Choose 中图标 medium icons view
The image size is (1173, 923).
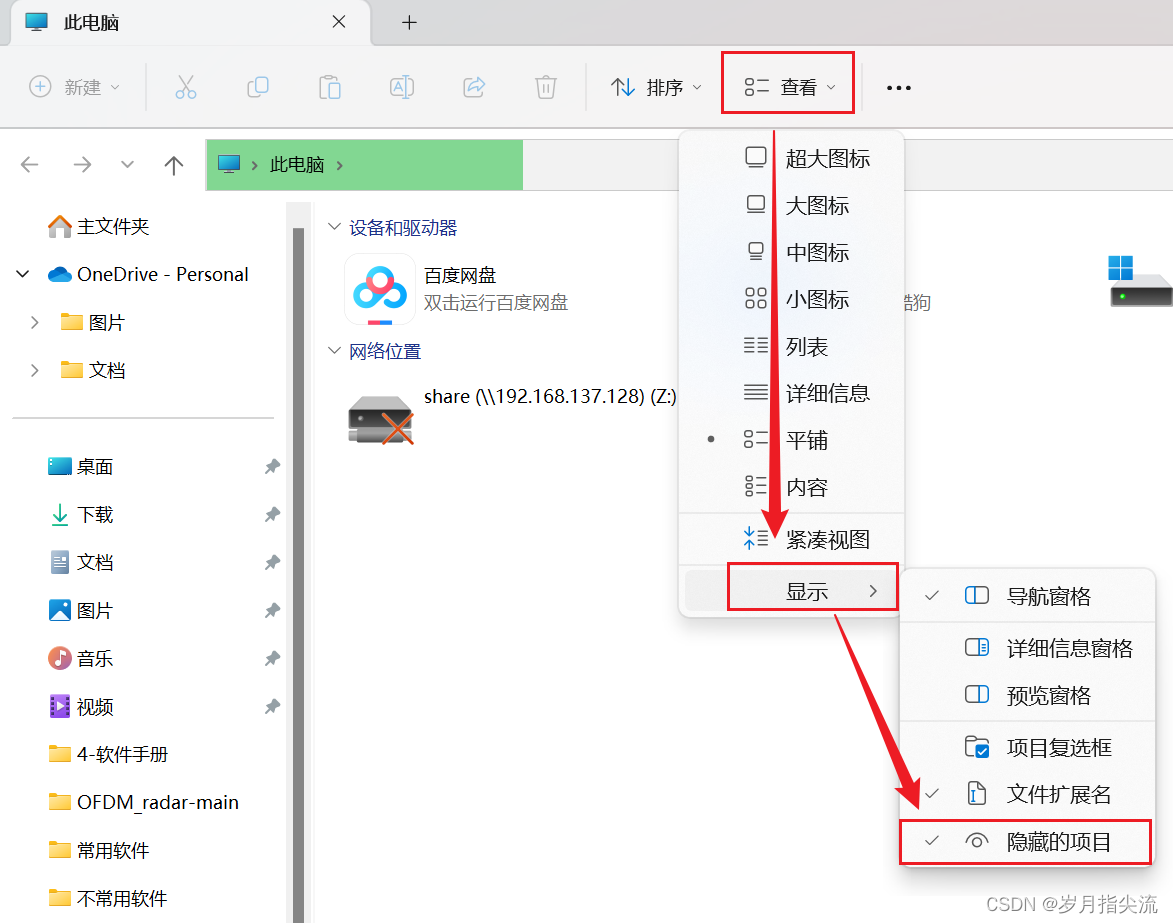click(x=791, y=252)
